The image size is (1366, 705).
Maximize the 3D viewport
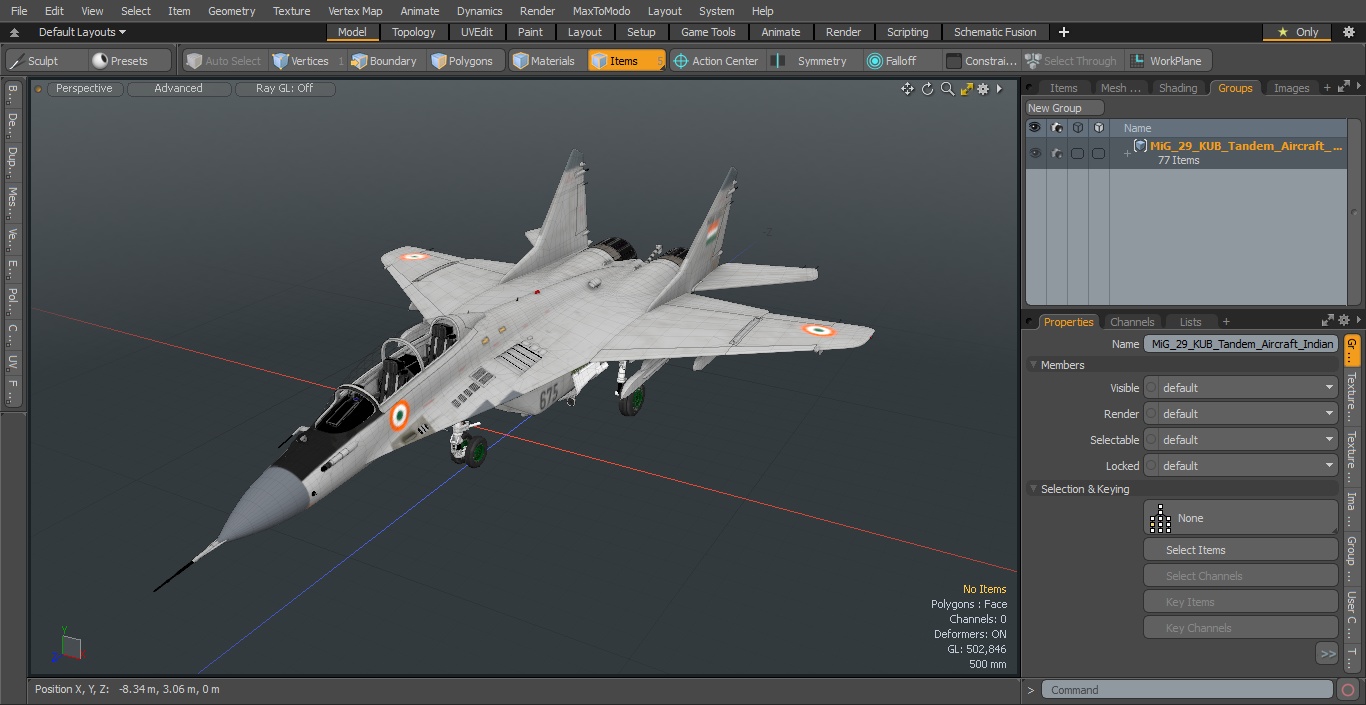point(966,89)
